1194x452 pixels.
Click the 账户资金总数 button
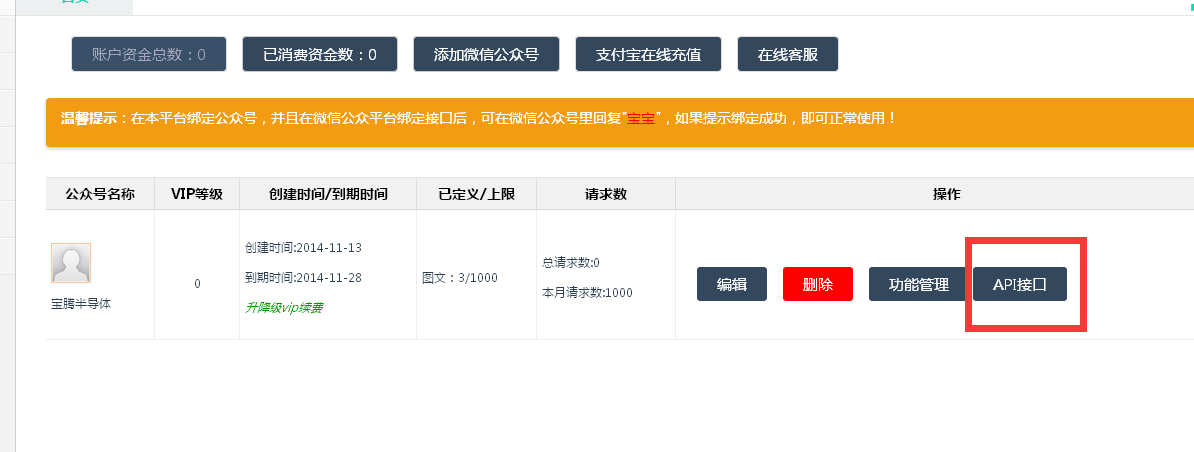[149, 54]
